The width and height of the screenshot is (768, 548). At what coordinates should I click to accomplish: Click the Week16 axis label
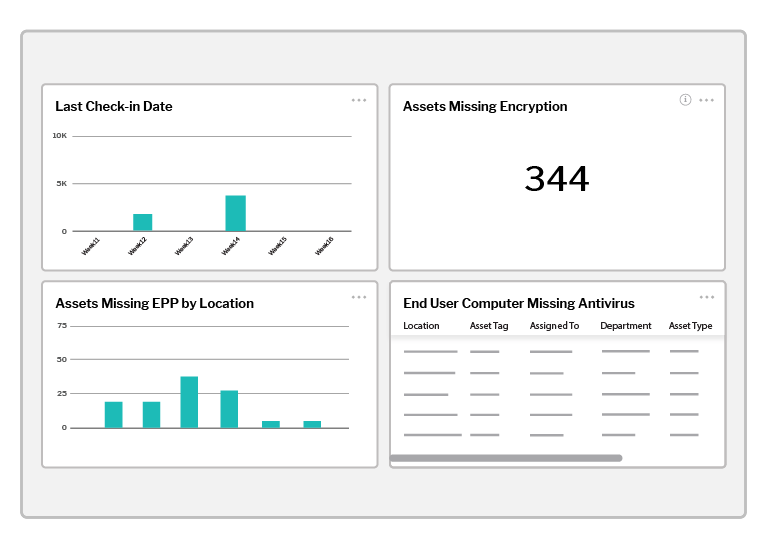pos(324,246)
